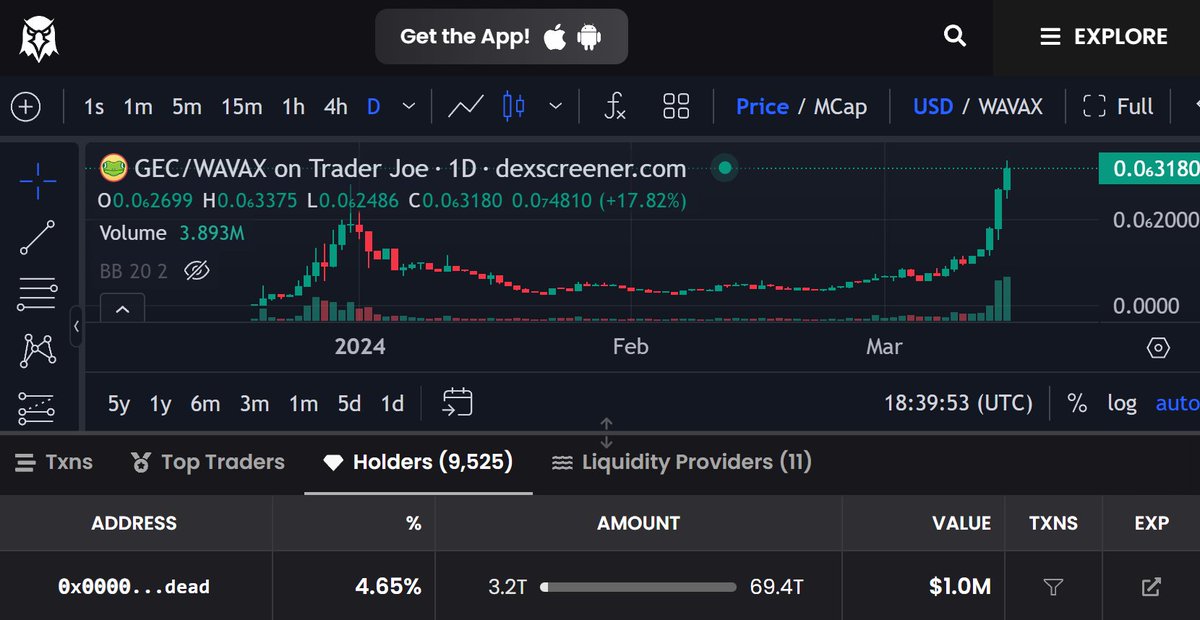The width and height of the screenshot is (1200, 620).
Task: Filter transactions for 0x0000...dead holder
Action: tap(1052, 587)
